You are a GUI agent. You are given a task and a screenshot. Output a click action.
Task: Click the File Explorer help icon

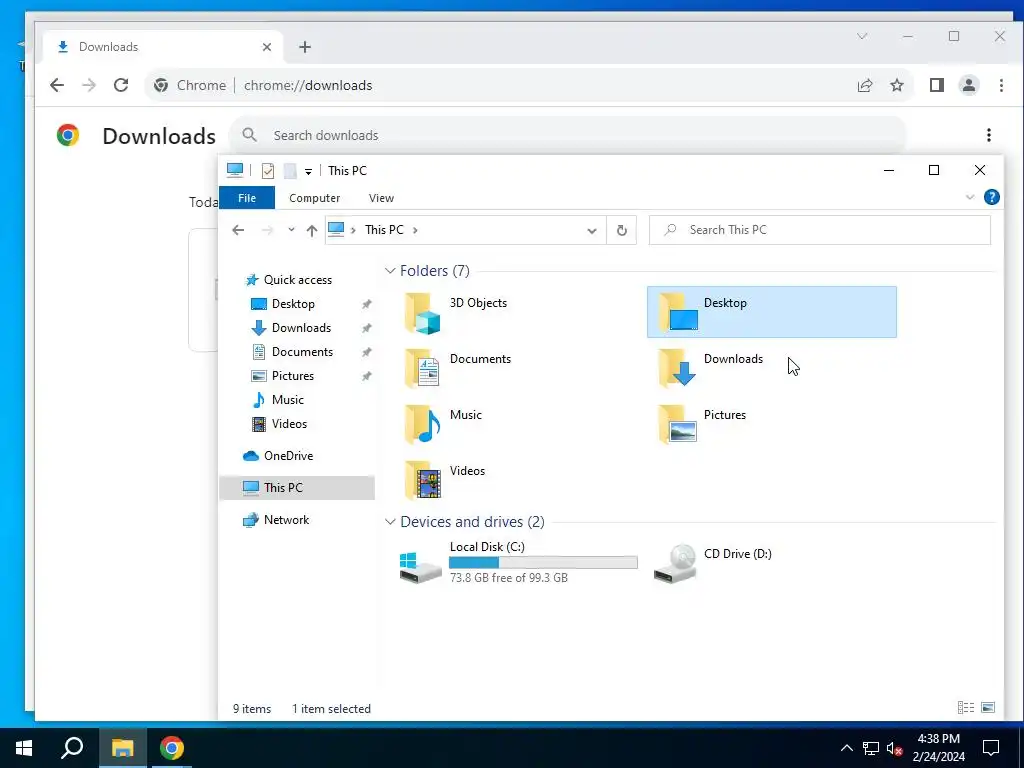point(991,197)
